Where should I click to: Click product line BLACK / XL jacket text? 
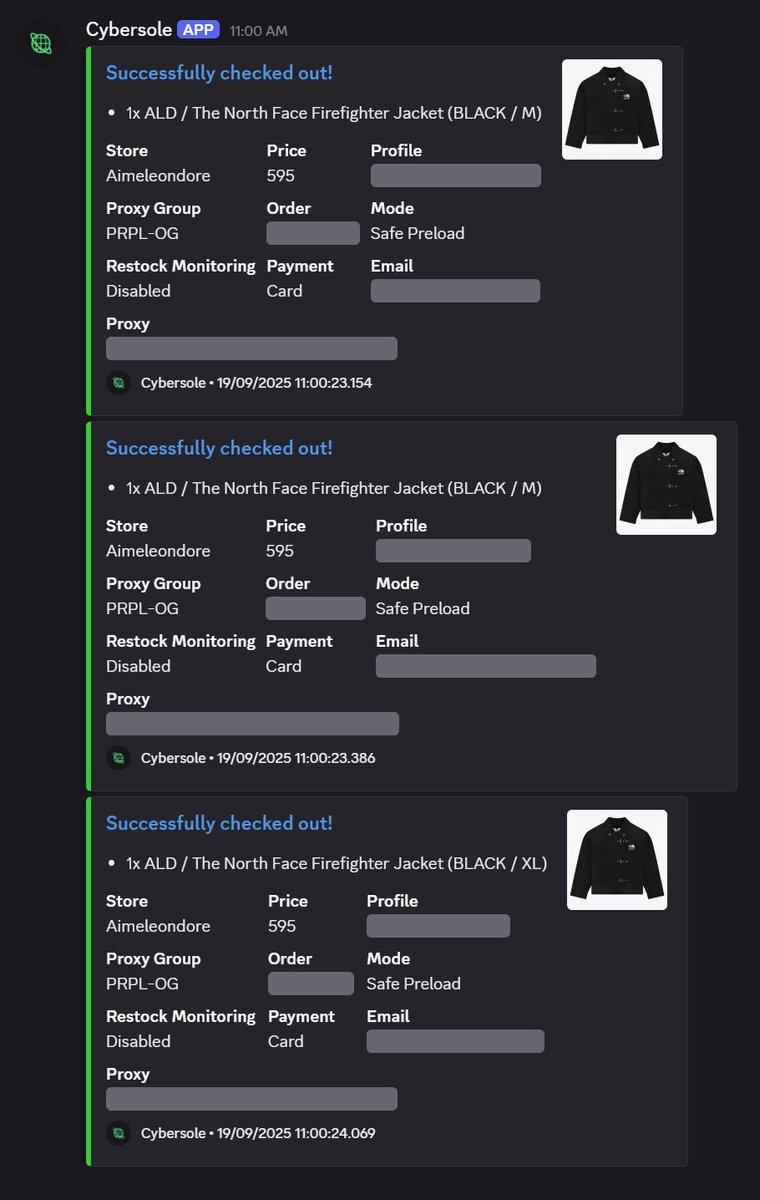tap(336, 863)
